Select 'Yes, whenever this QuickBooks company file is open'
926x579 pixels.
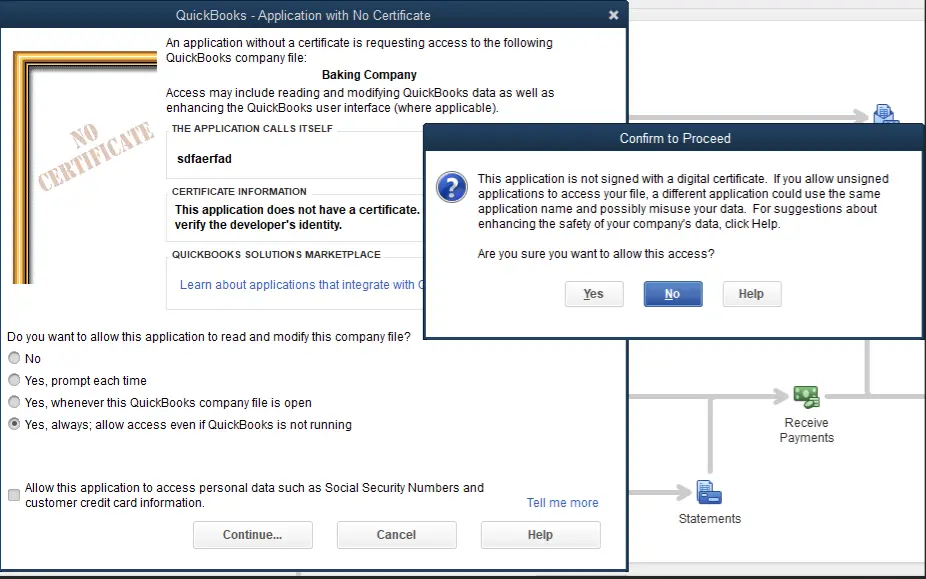tap(14, 402)
